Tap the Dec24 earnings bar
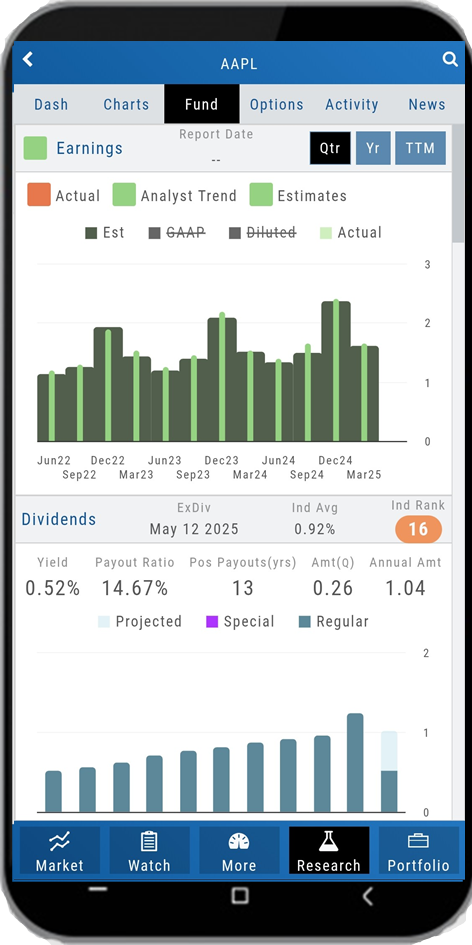The height and width of the screenshot is (945, 472). tap(336, 371)
